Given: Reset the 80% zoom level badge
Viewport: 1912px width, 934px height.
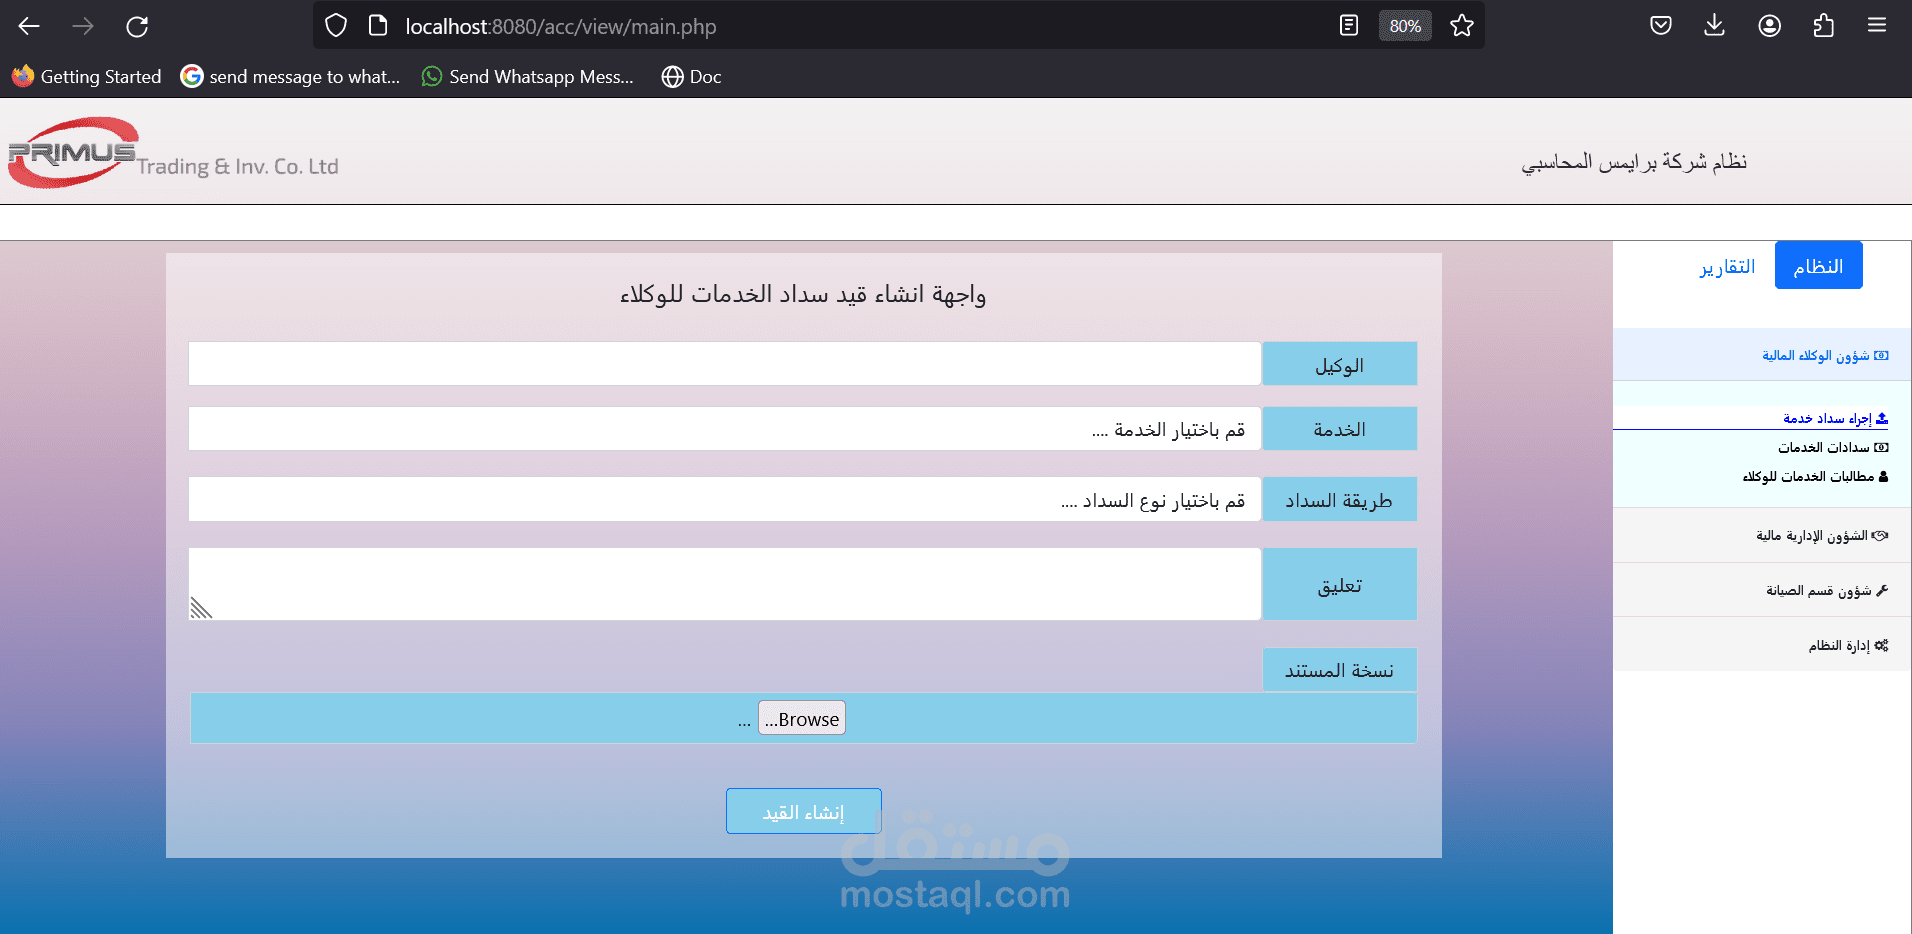Looking at the screenshot, I should (1405, 26).
